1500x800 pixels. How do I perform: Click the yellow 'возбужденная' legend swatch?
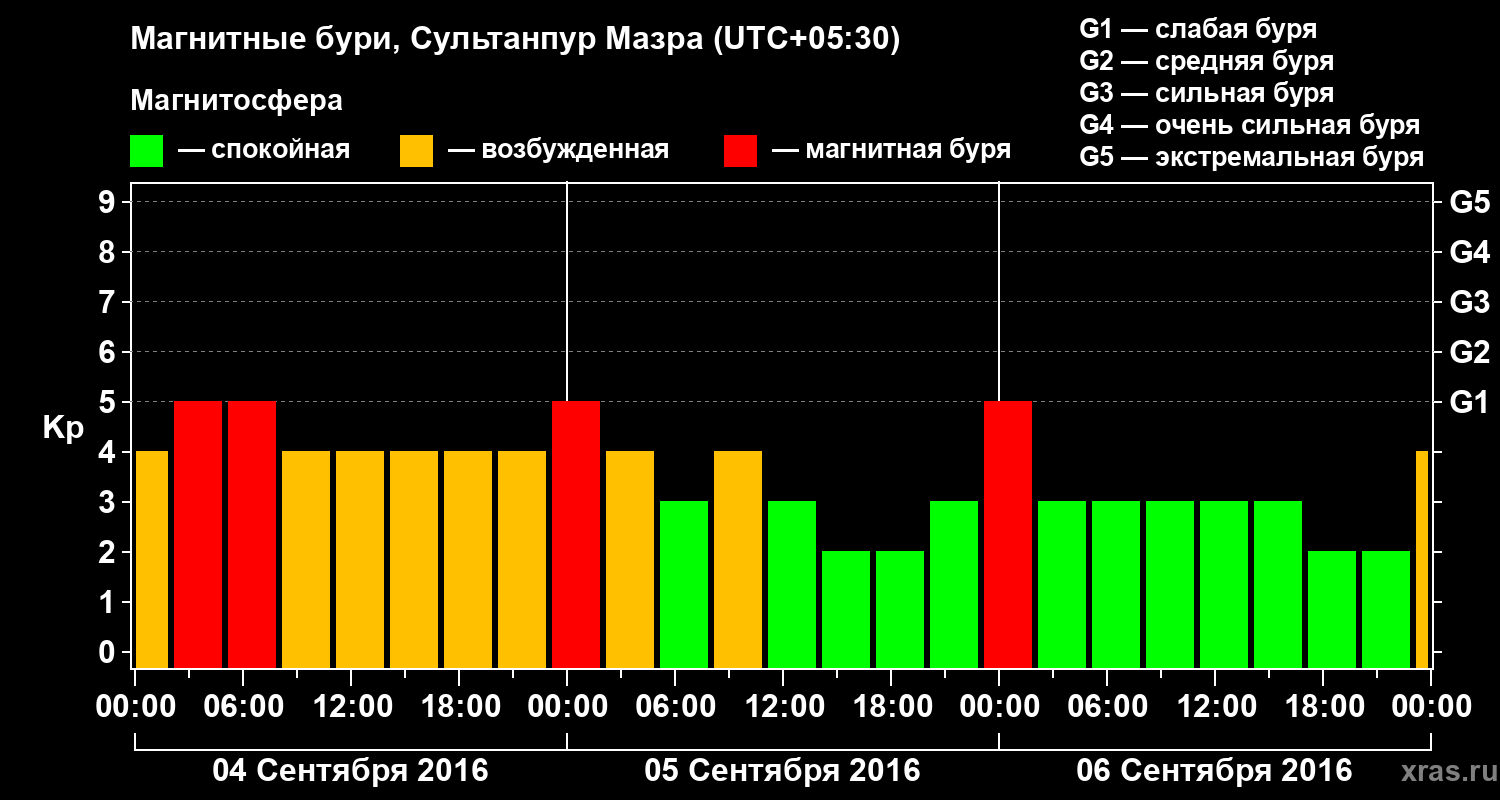tap(416, 150)
